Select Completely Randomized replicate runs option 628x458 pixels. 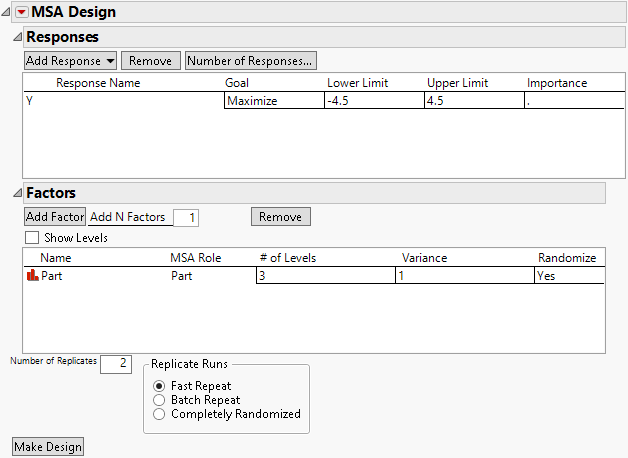[158, 414]
